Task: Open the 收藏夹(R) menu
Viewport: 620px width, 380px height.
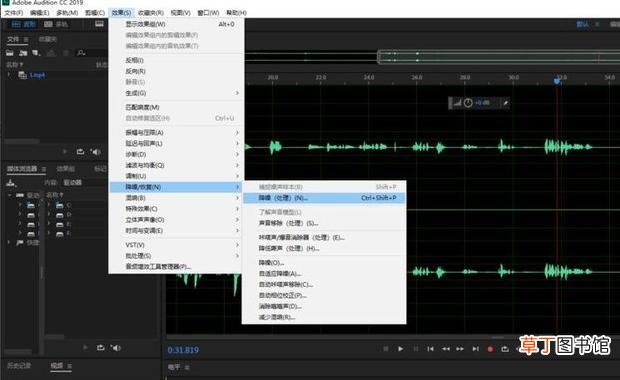Action: [151, 13]
